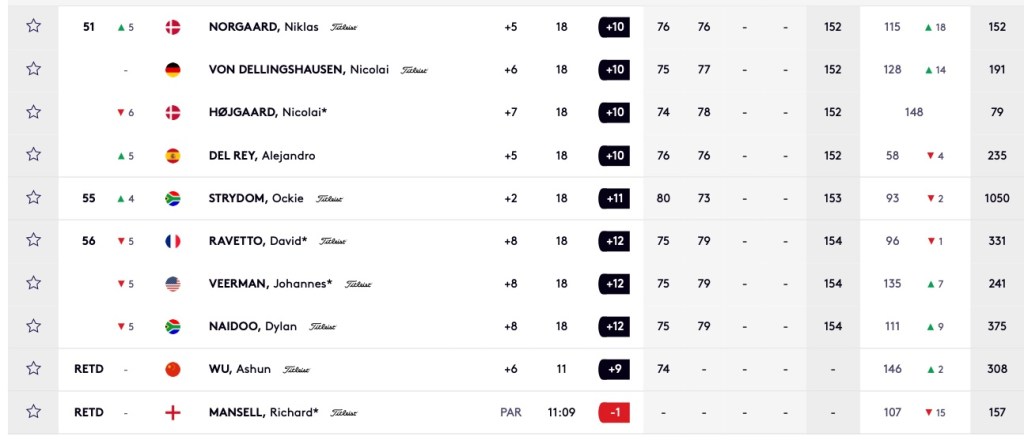Click South Africa flag beside Strydom

coord(172,198)
